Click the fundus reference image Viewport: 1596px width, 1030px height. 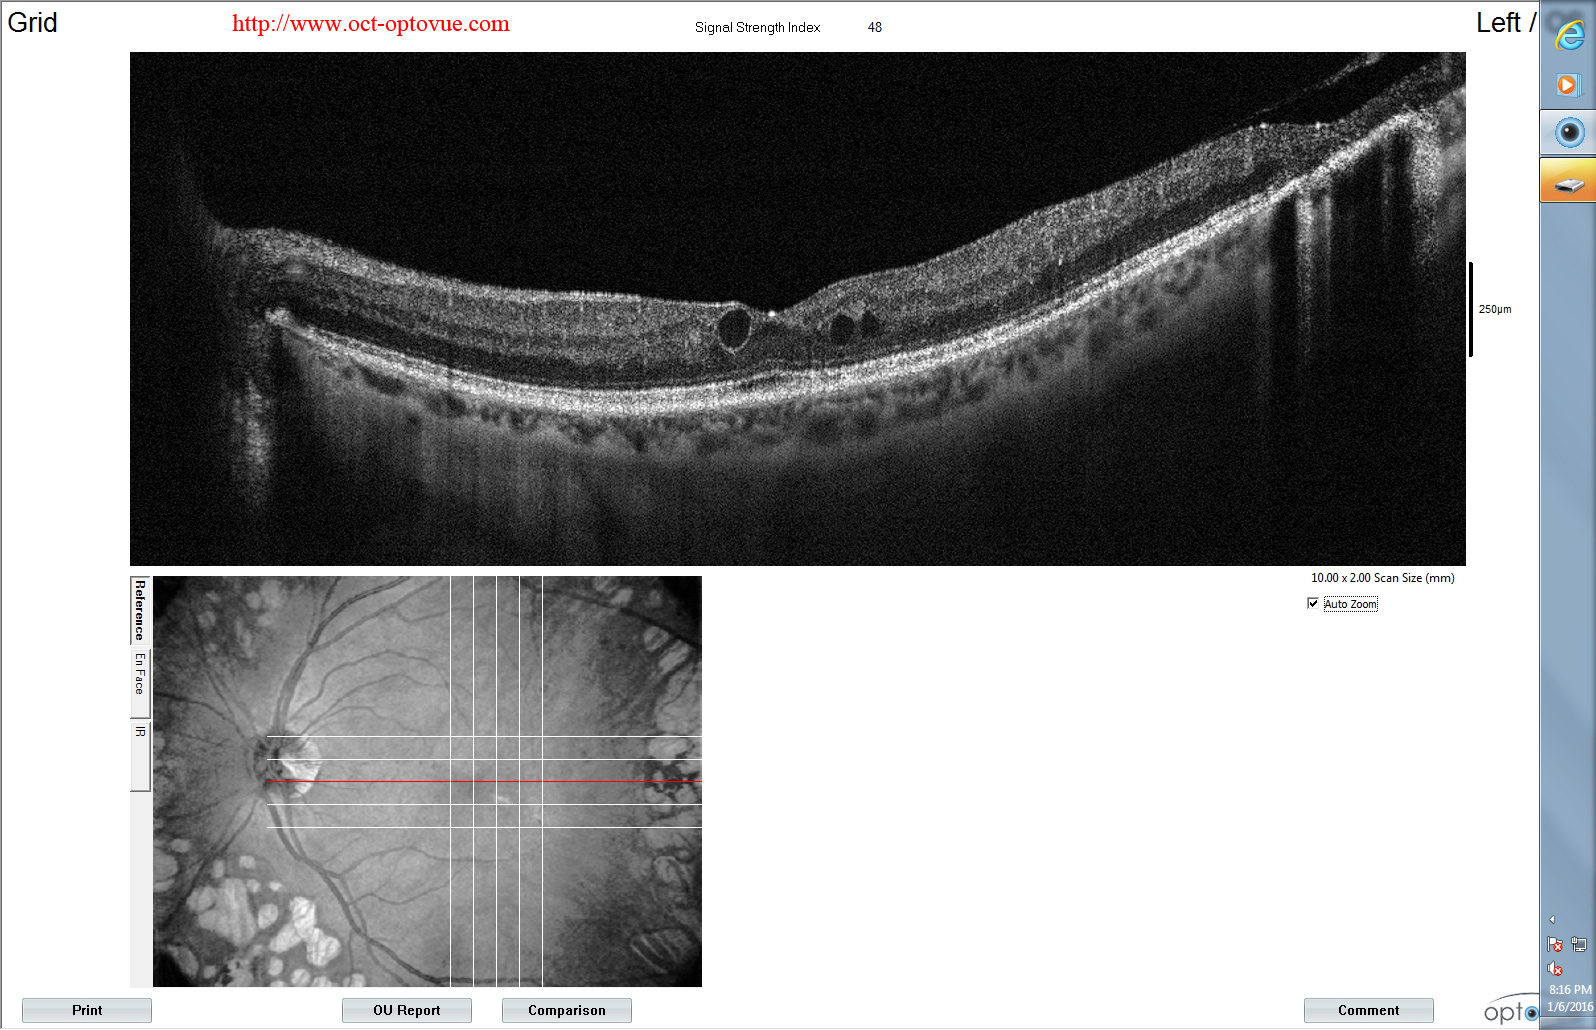tap(427, 781)
